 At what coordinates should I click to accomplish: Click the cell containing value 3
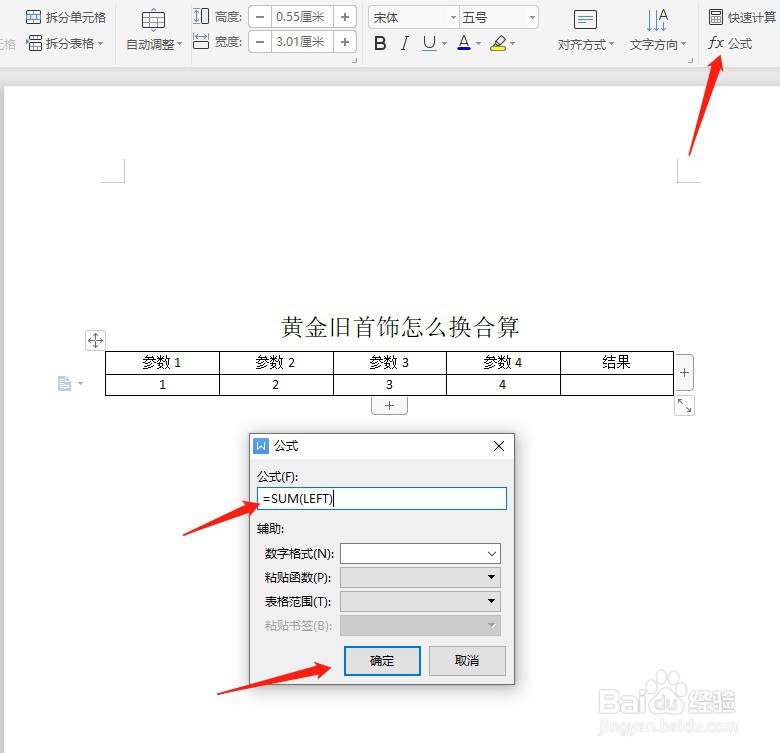tap(390, 385)
